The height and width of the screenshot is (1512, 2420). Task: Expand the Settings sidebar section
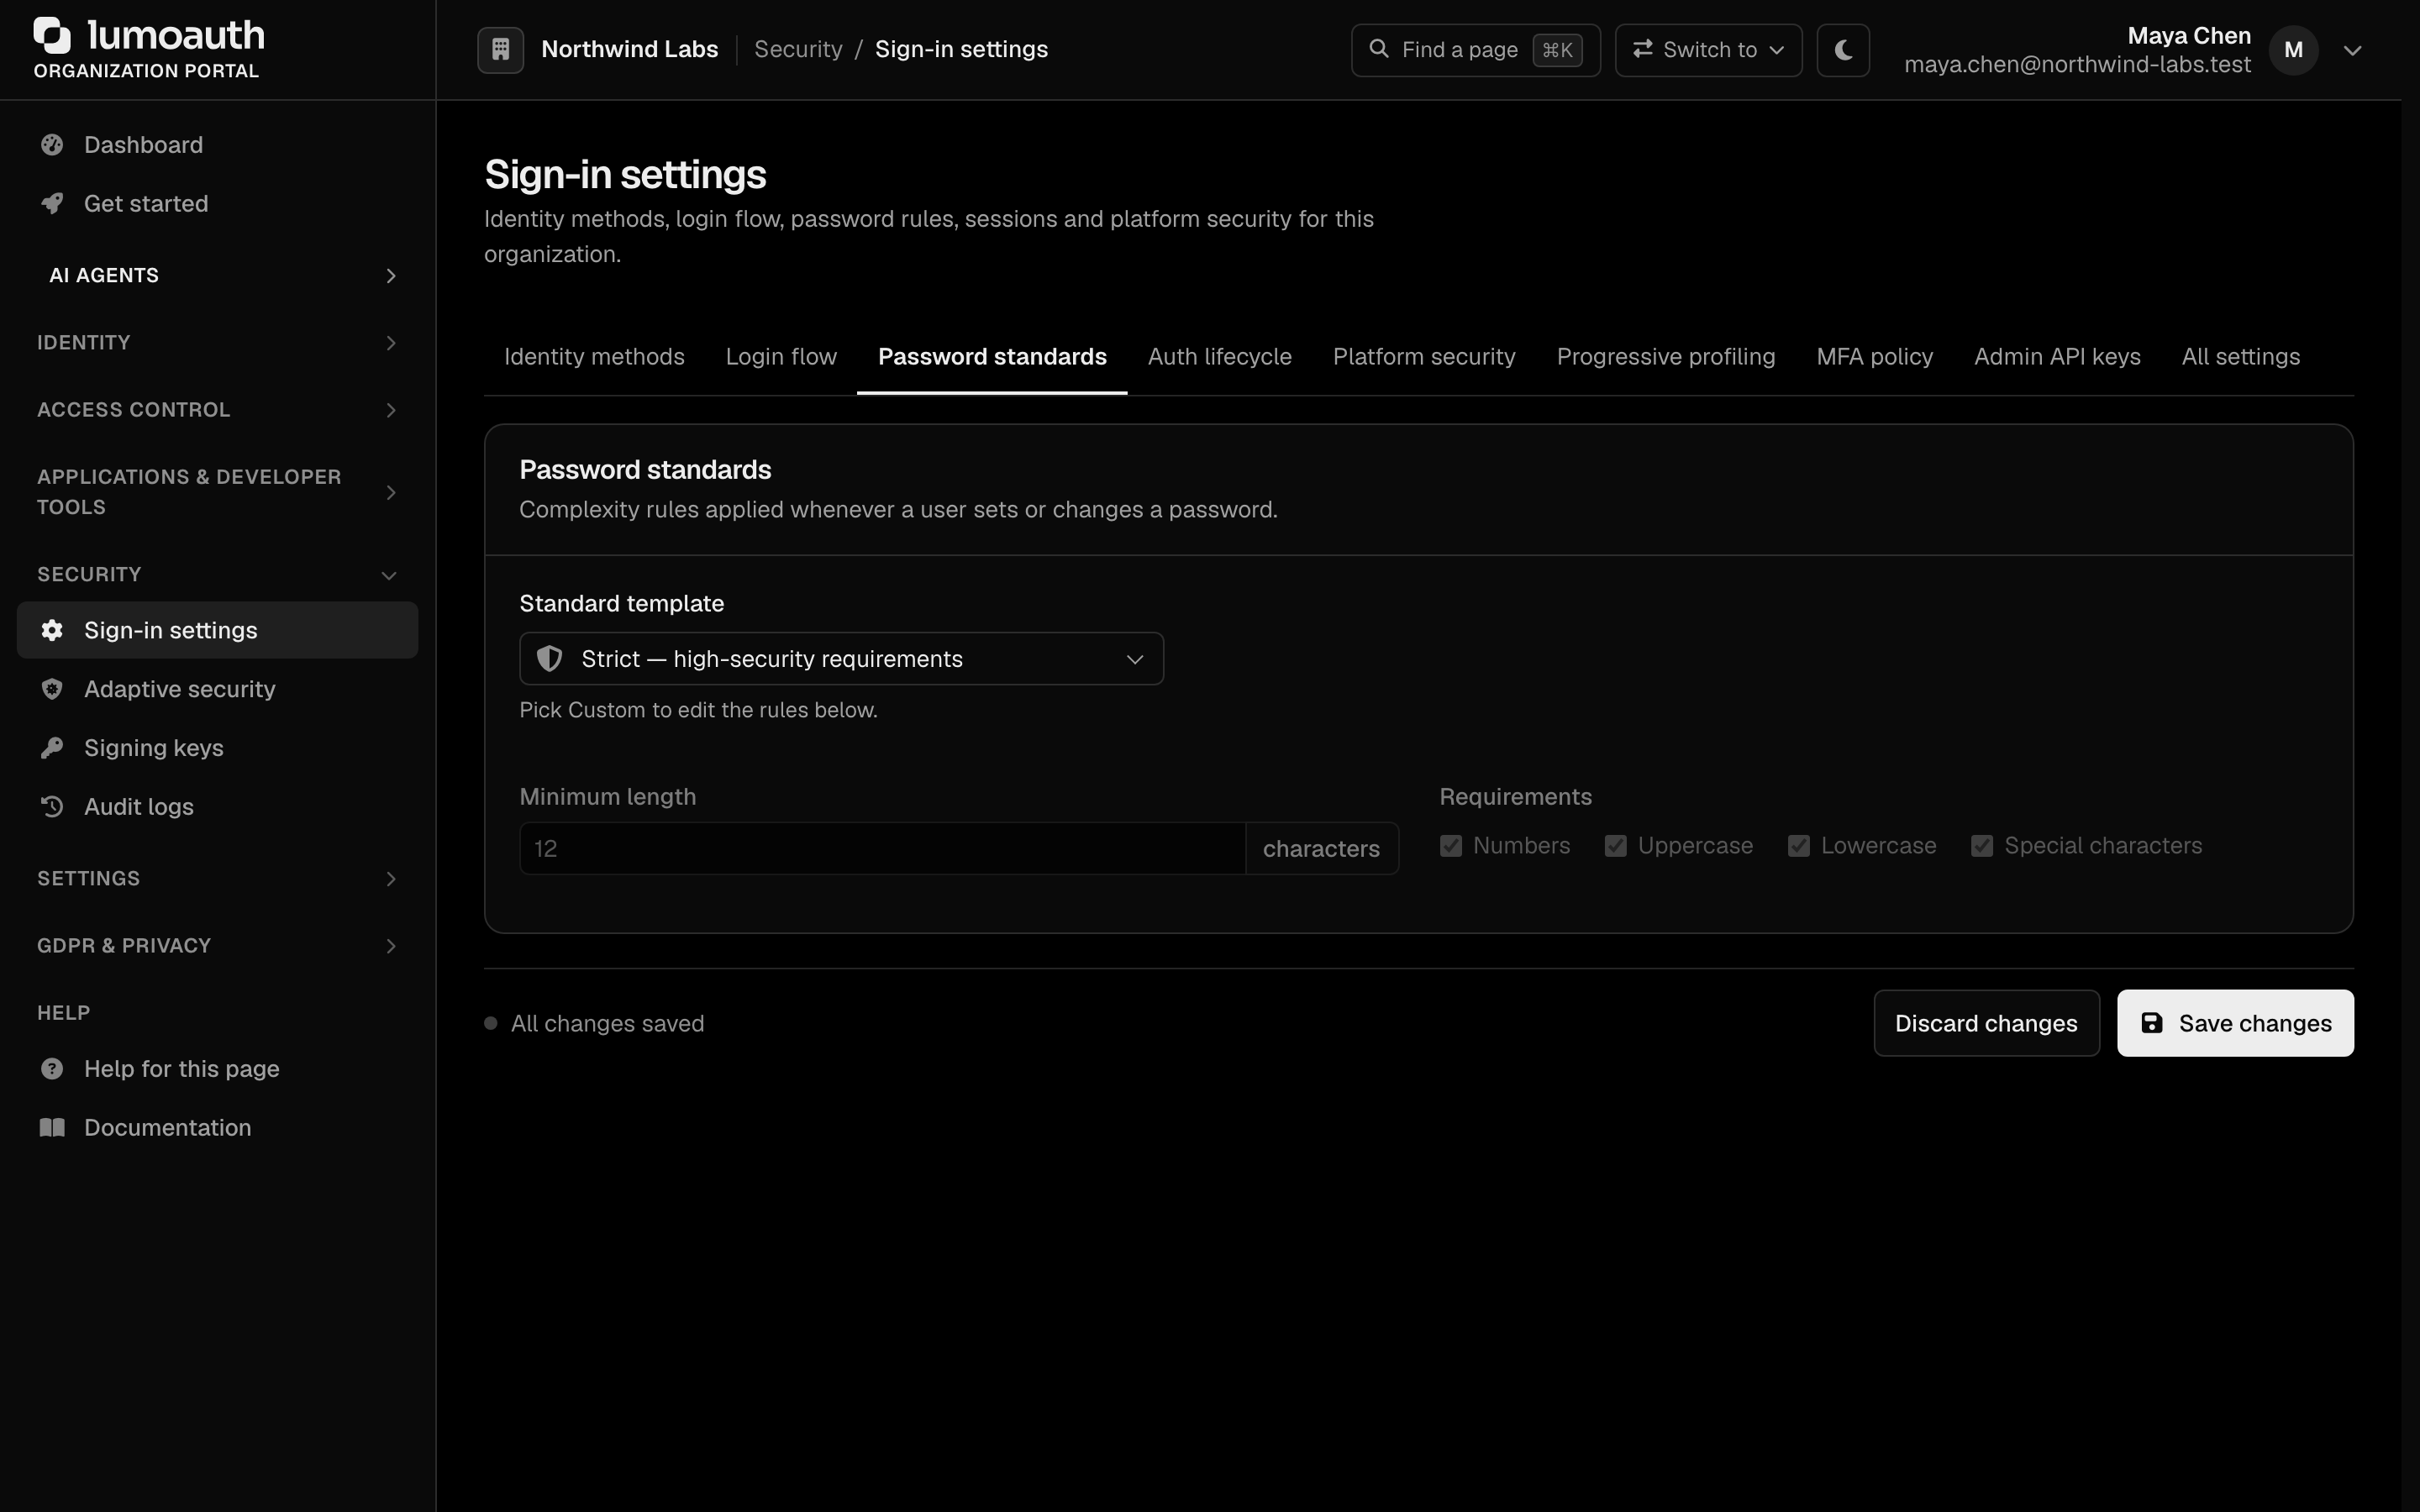click(218, 879)
